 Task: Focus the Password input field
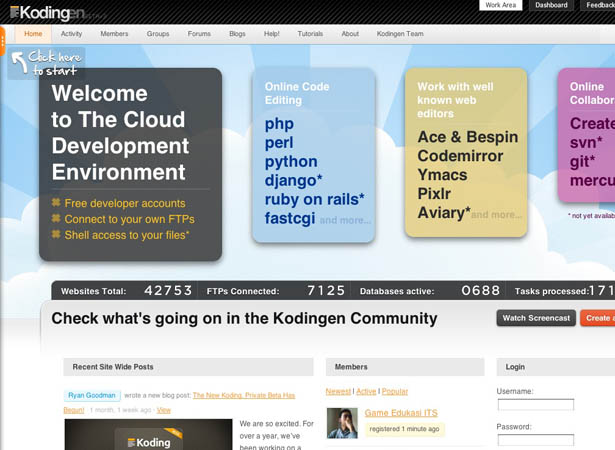pyautogui.click(x=536, y=440)
